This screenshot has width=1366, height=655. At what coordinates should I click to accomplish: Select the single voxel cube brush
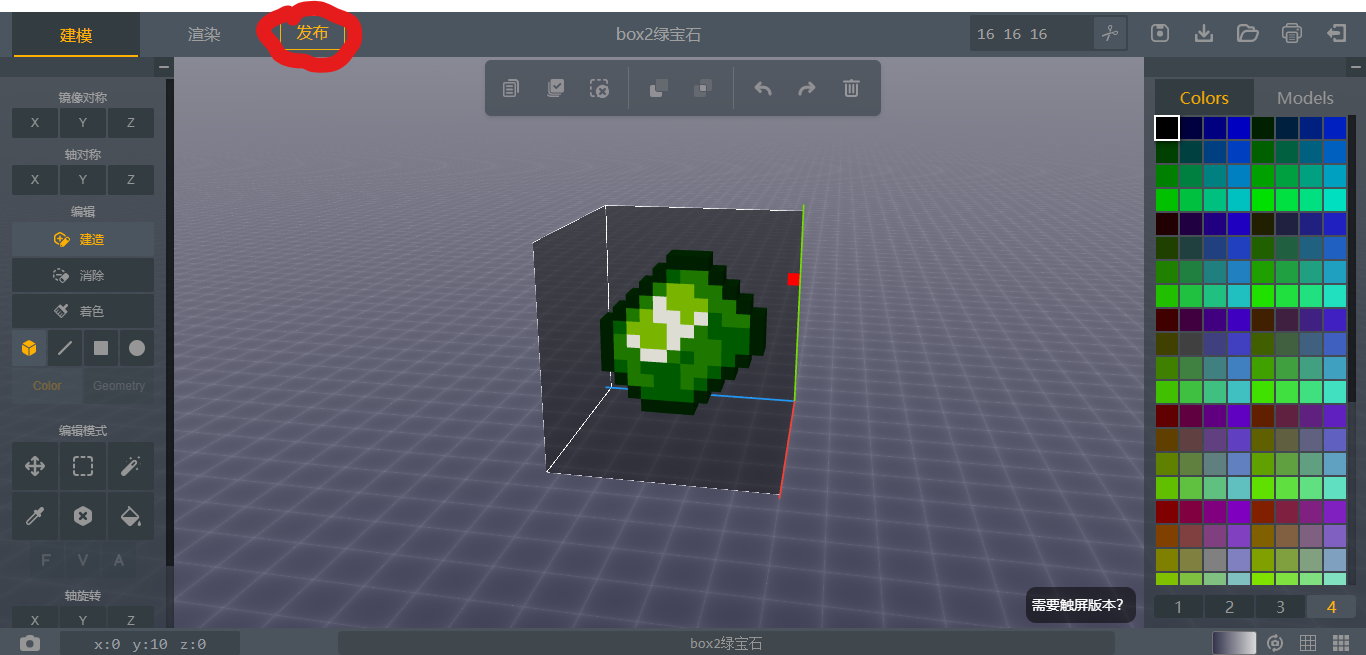coord(29,348)
